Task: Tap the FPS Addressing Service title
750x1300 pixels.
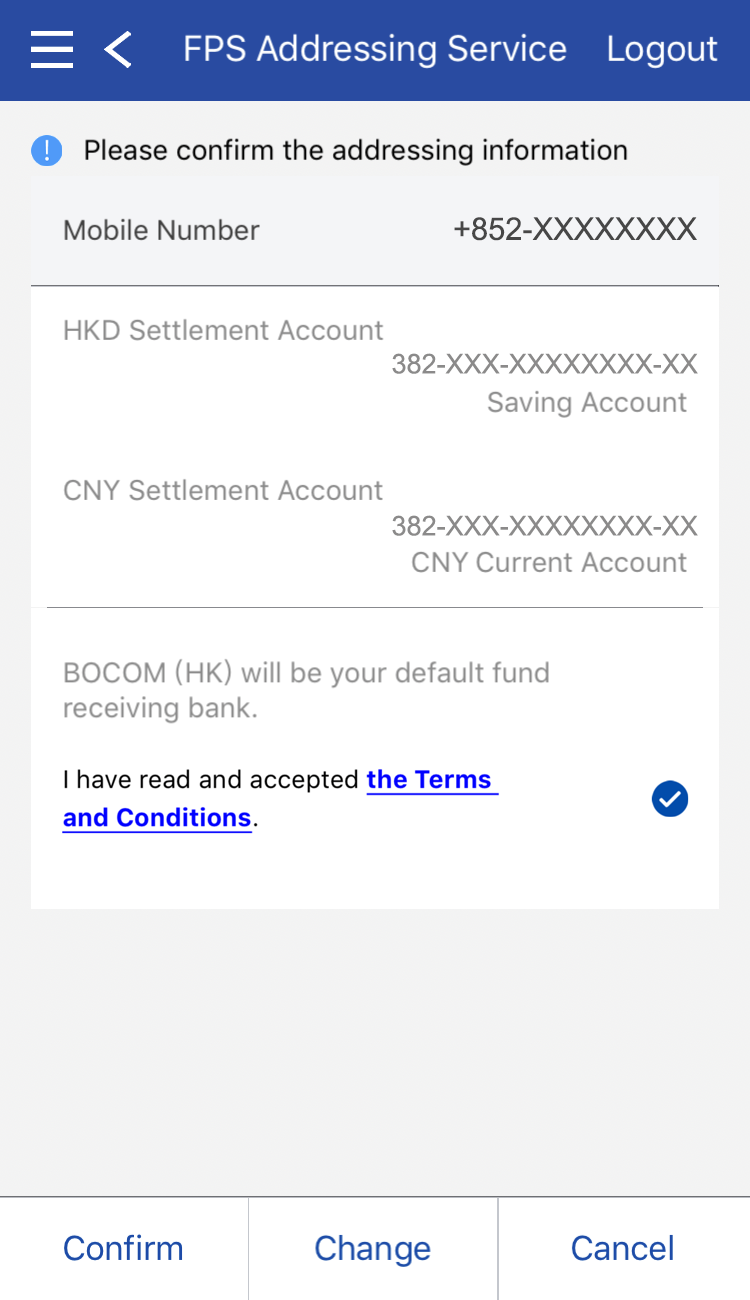Action: click(375, 49)
